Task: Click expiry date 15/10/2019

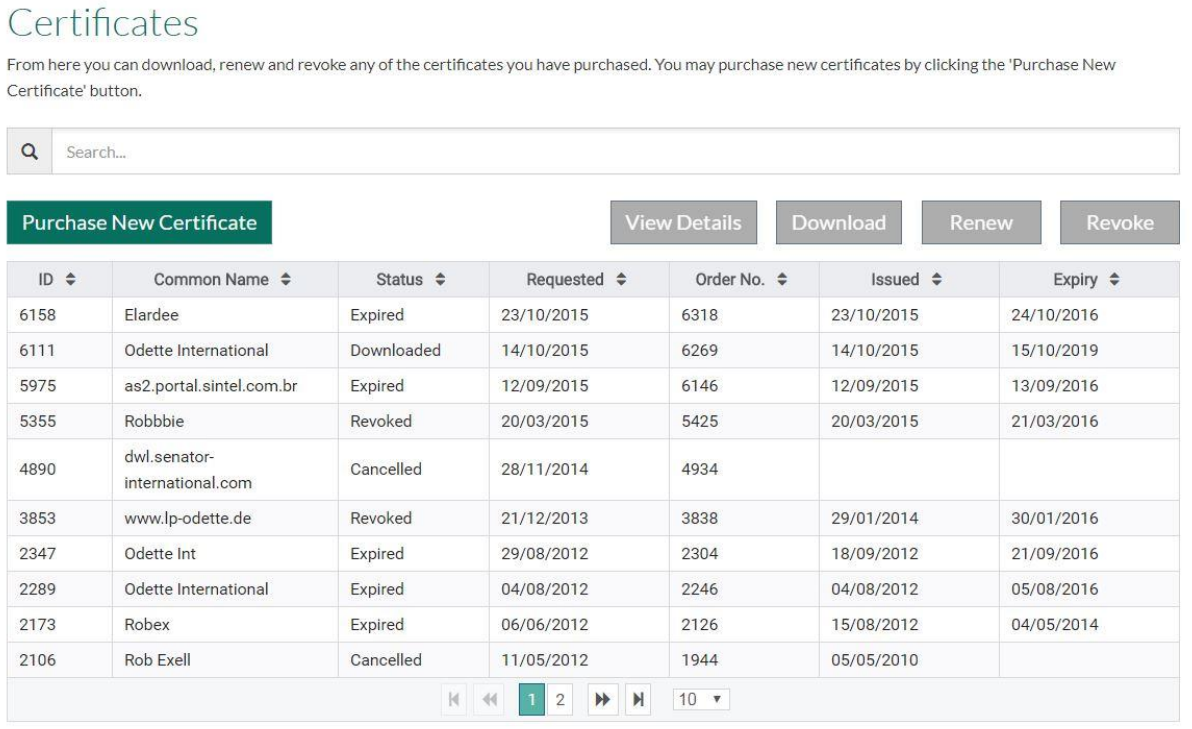Action: click(x=1054, y=350)
